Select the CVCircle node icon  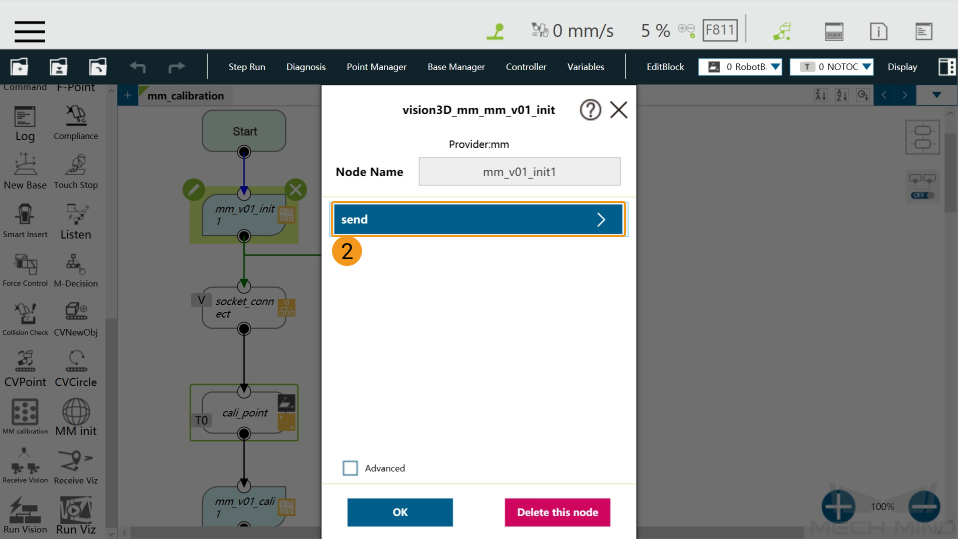(x=76, y=368)
